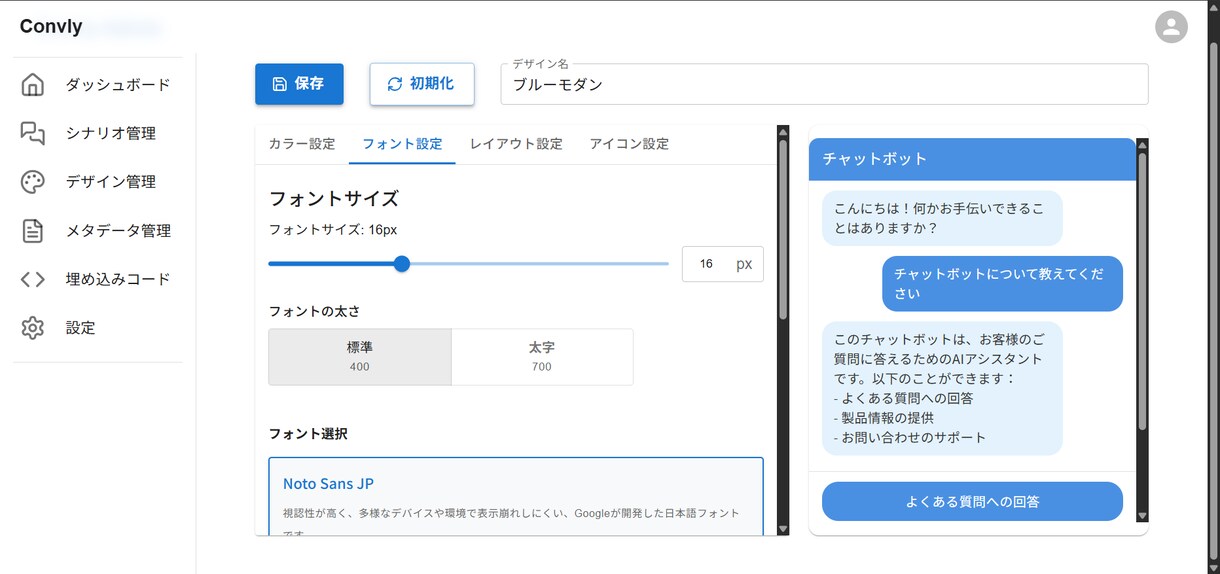Image resolution: width=1220 pixels, height=574 pixels.
Task: Click the フォント選択 heading
Action: point(308,433)
